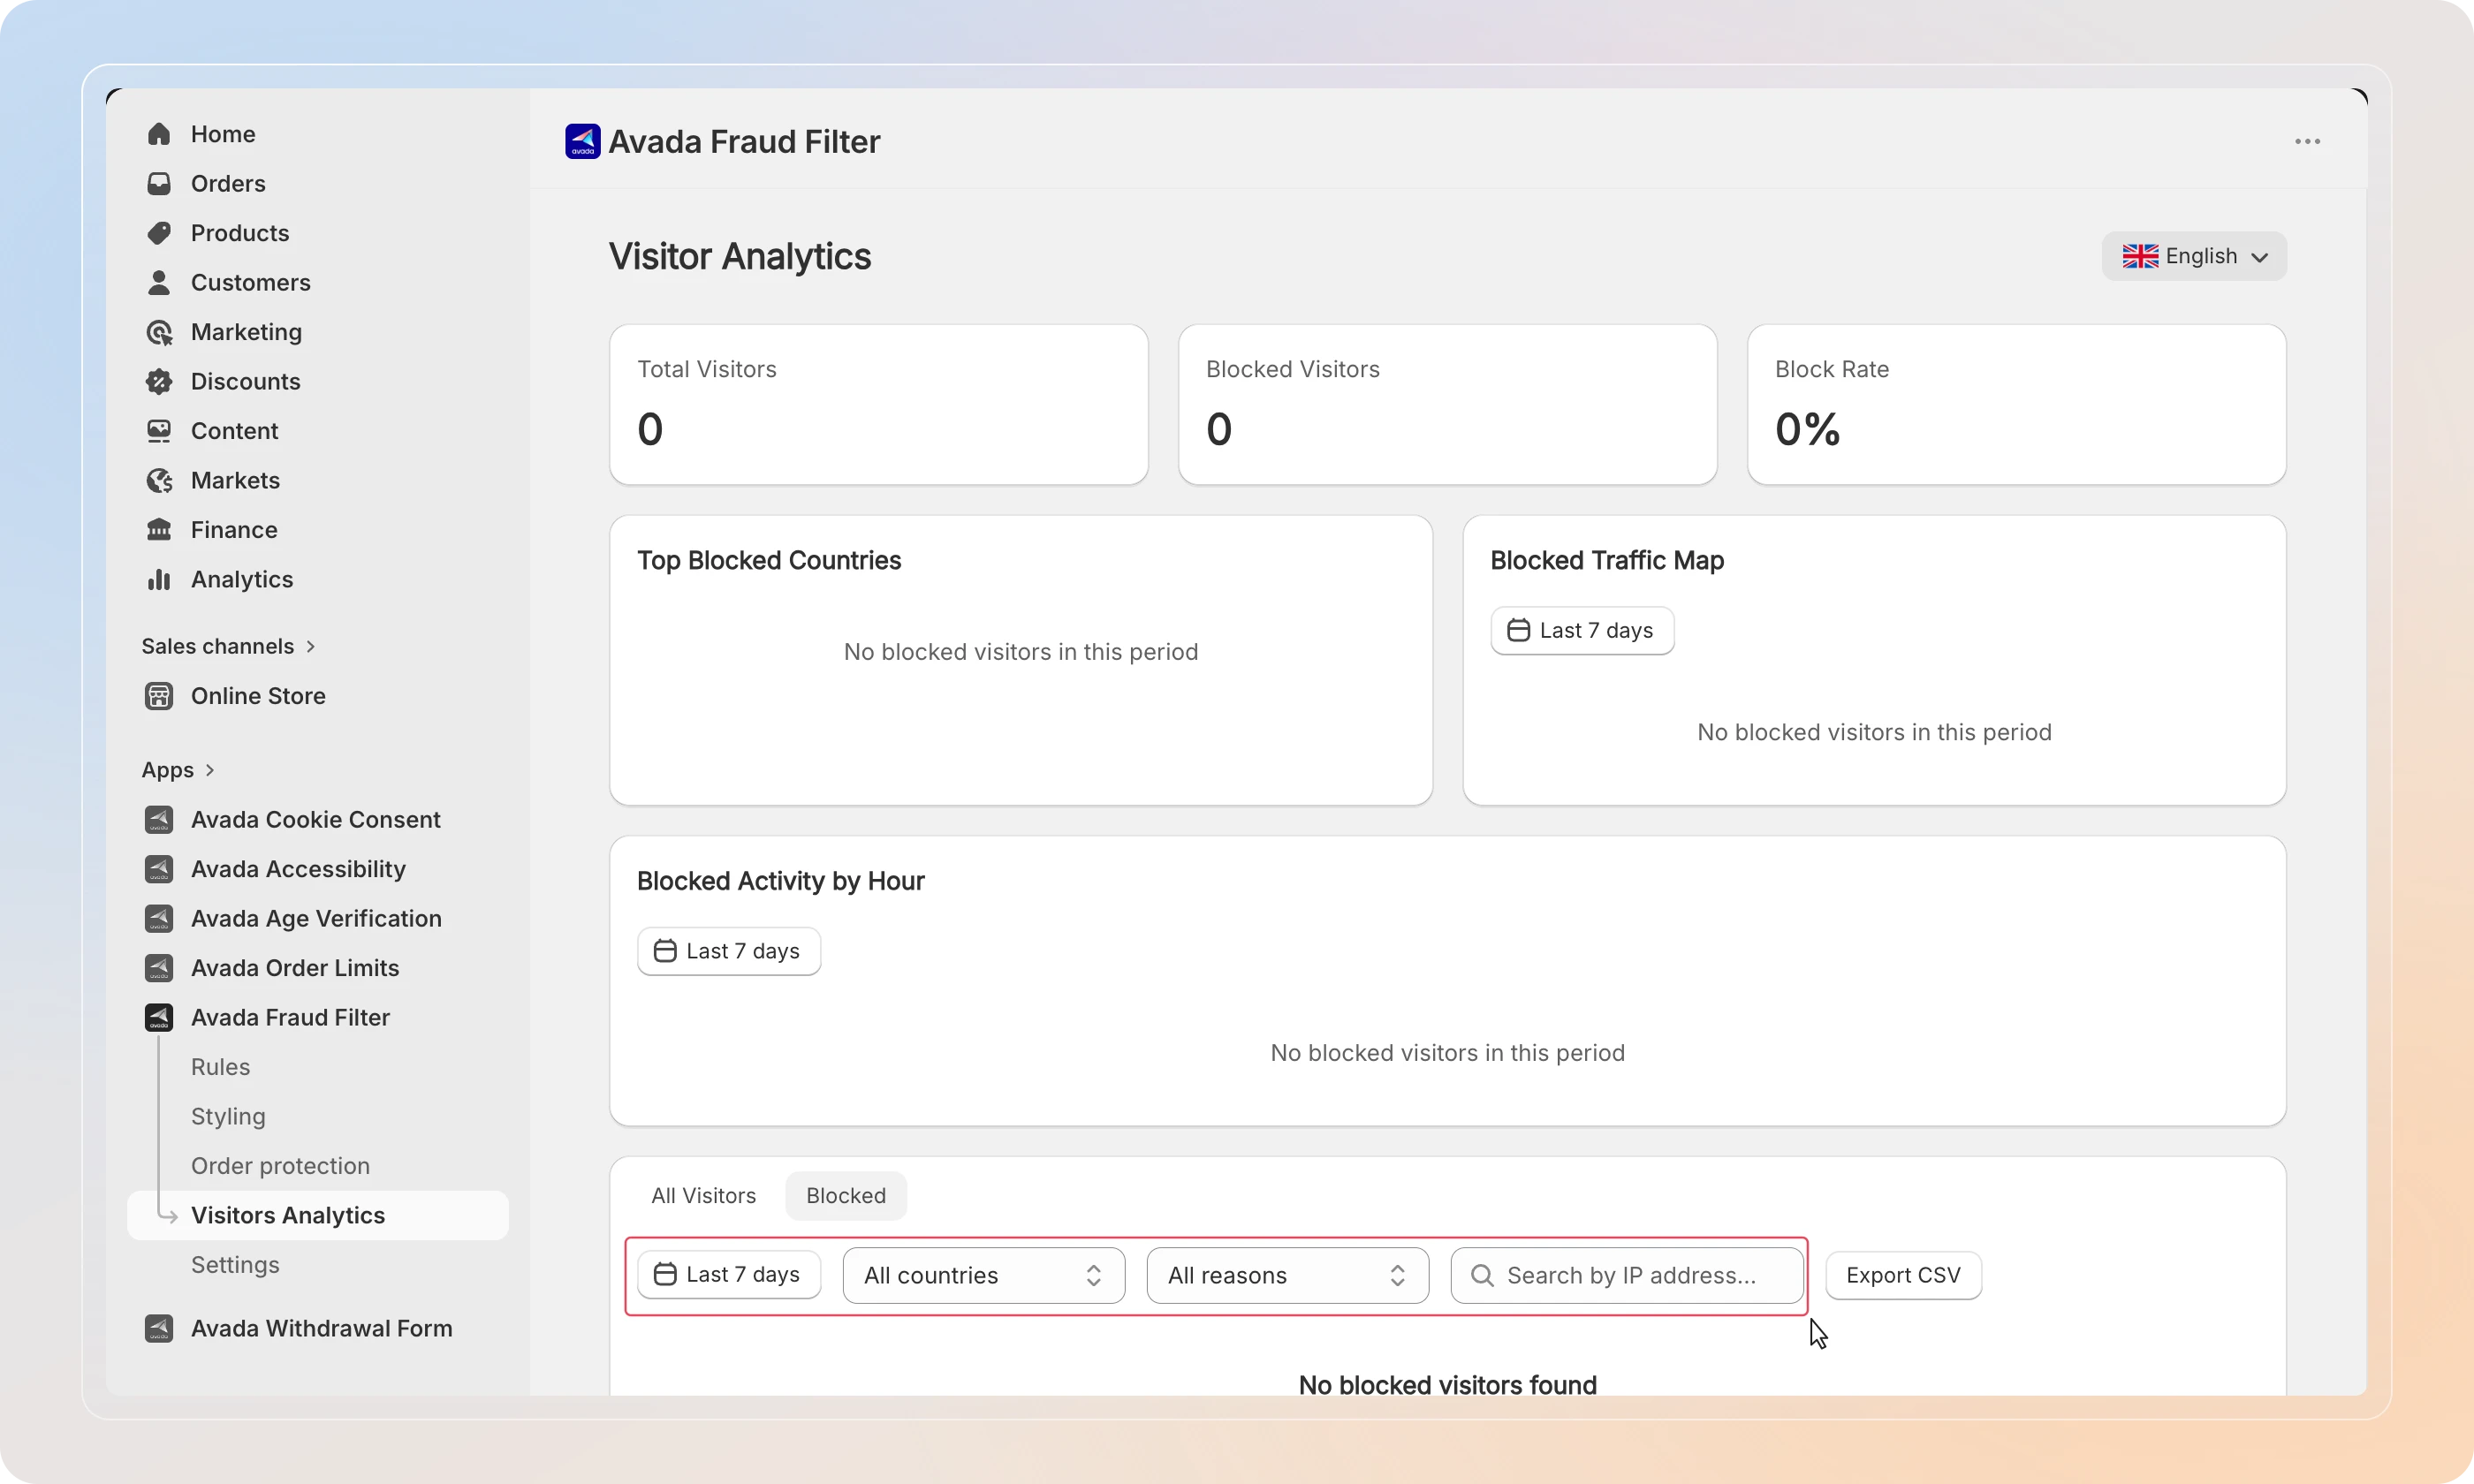Open Home via its house icon
The height and width of the screenshot is (1484, 2474).
[159, 134]
